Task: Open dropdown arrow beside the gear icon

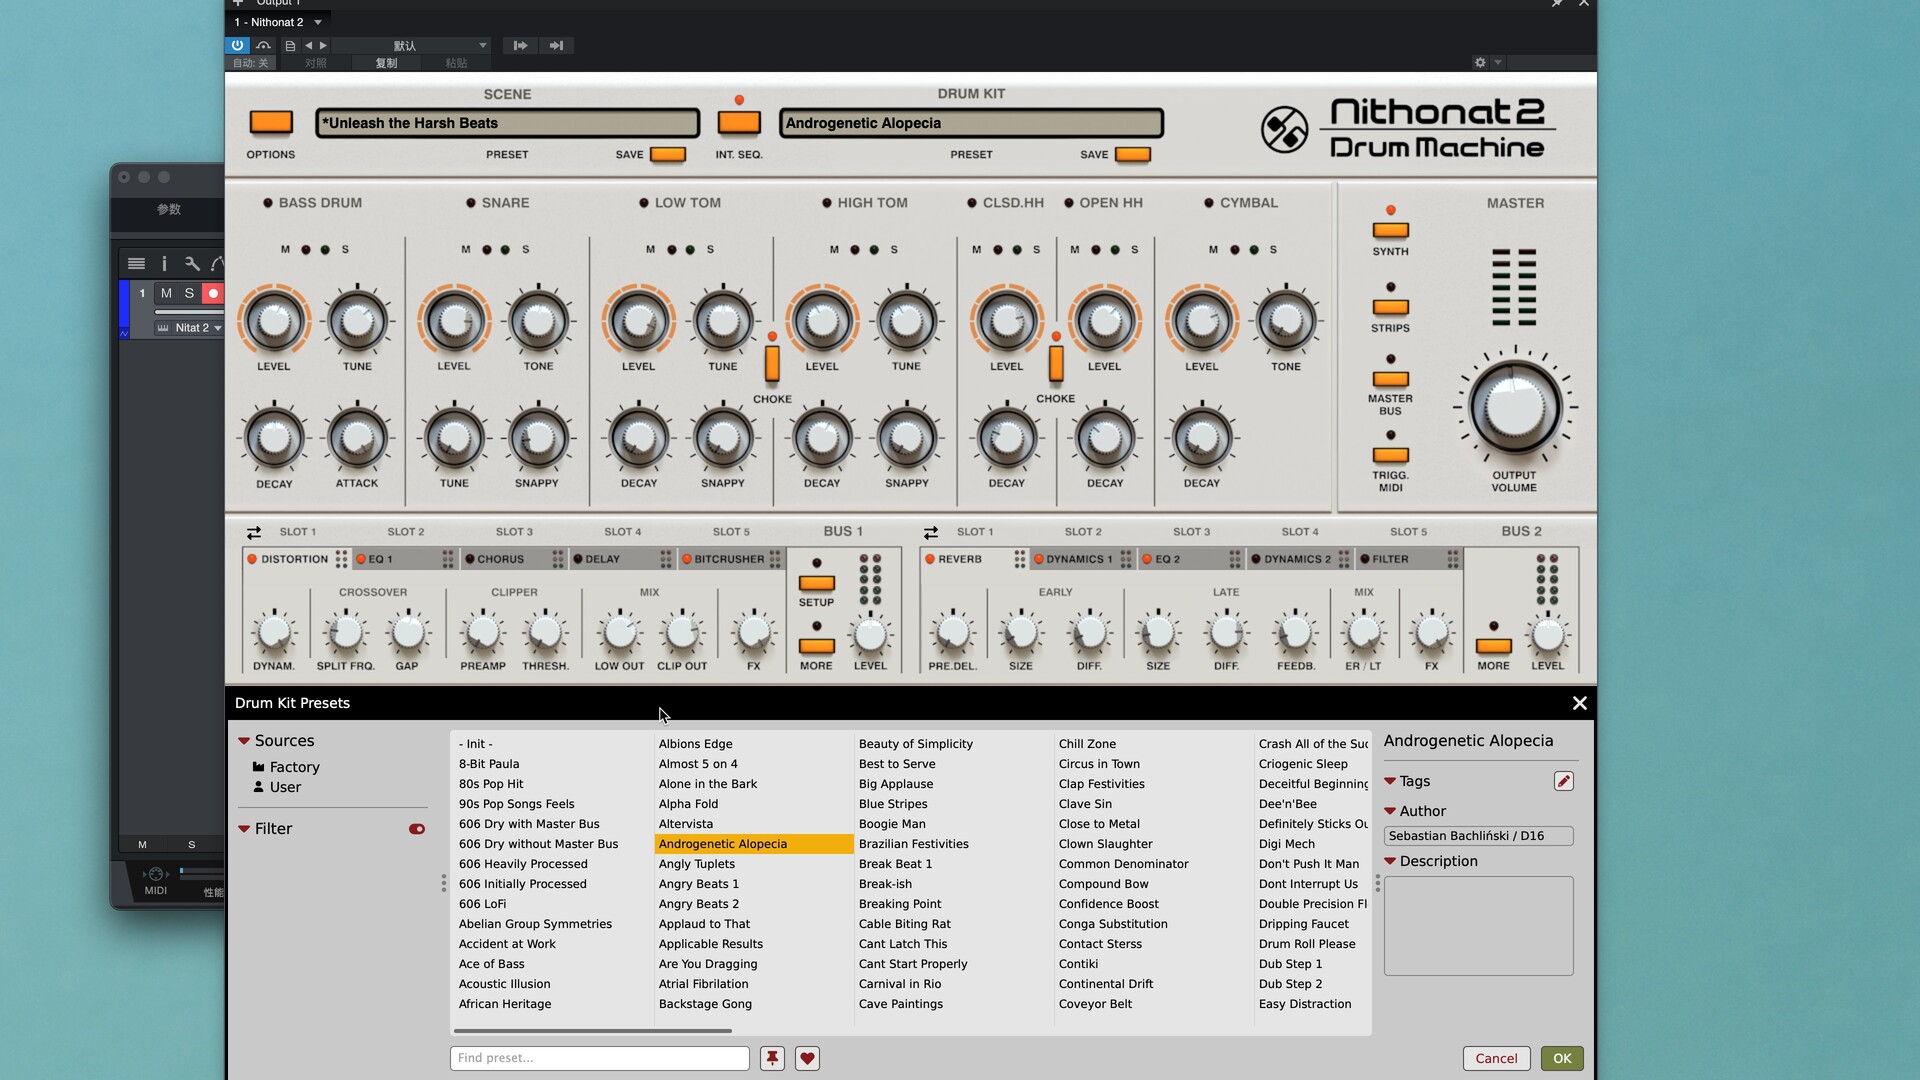Action: click(x=1498, y=62)
